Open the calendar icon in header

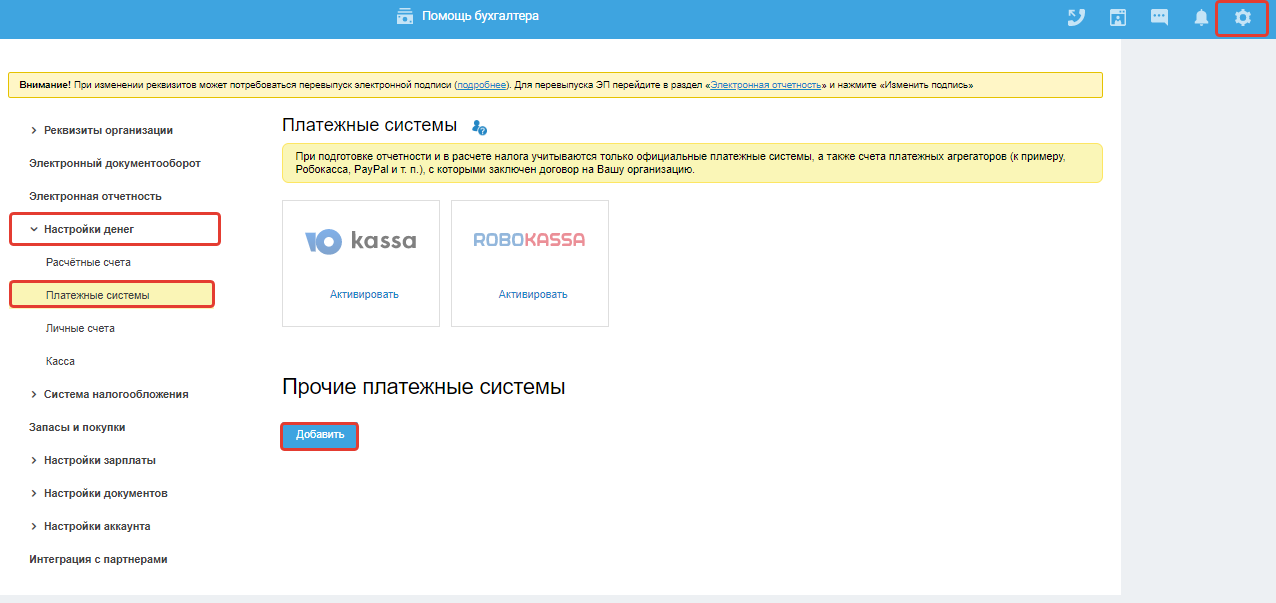(x=1118, y=17)
